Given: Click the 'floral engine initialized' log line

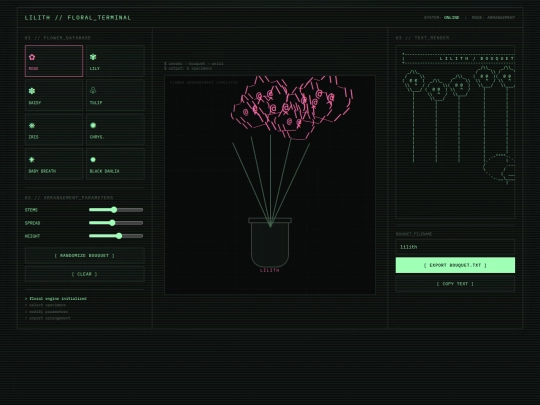Looking at the screenshot, I should coord(56,299).
